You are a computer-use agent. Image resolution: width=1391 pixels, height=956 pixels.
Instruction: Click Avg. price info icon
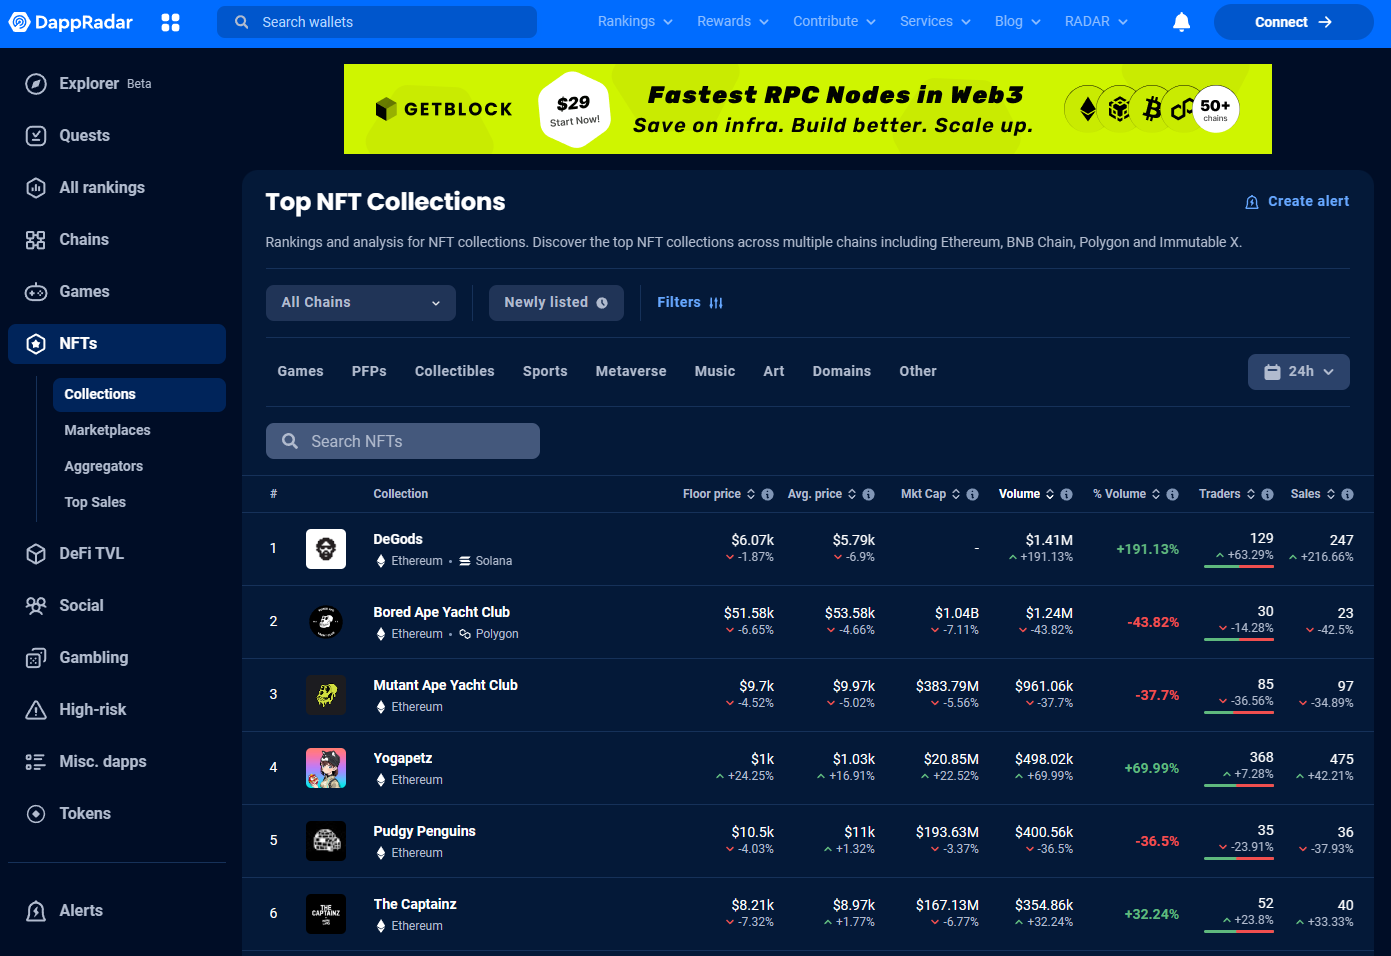pyautogui.click(x=868, y=494)
